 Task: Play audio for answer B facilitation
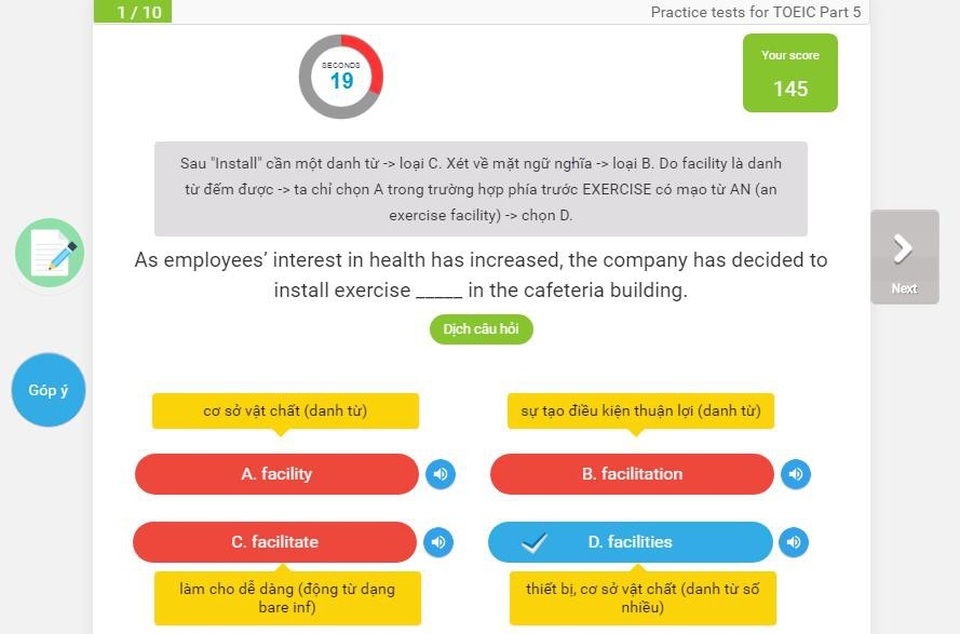795,474
